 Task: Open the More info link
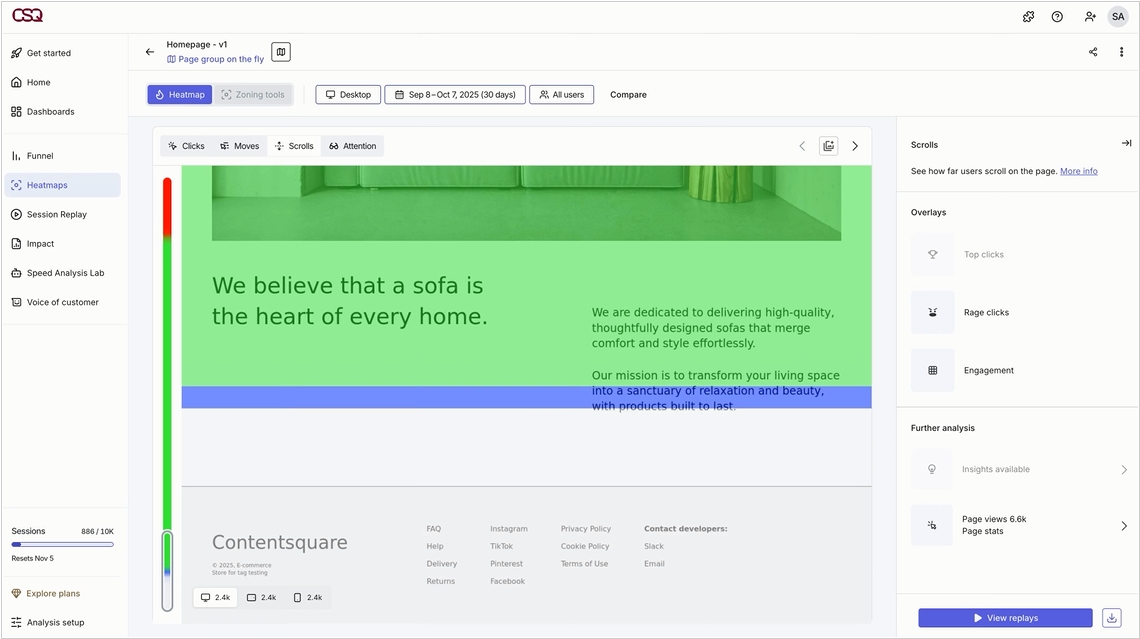pyautogui.click(x=1078, y=171)
